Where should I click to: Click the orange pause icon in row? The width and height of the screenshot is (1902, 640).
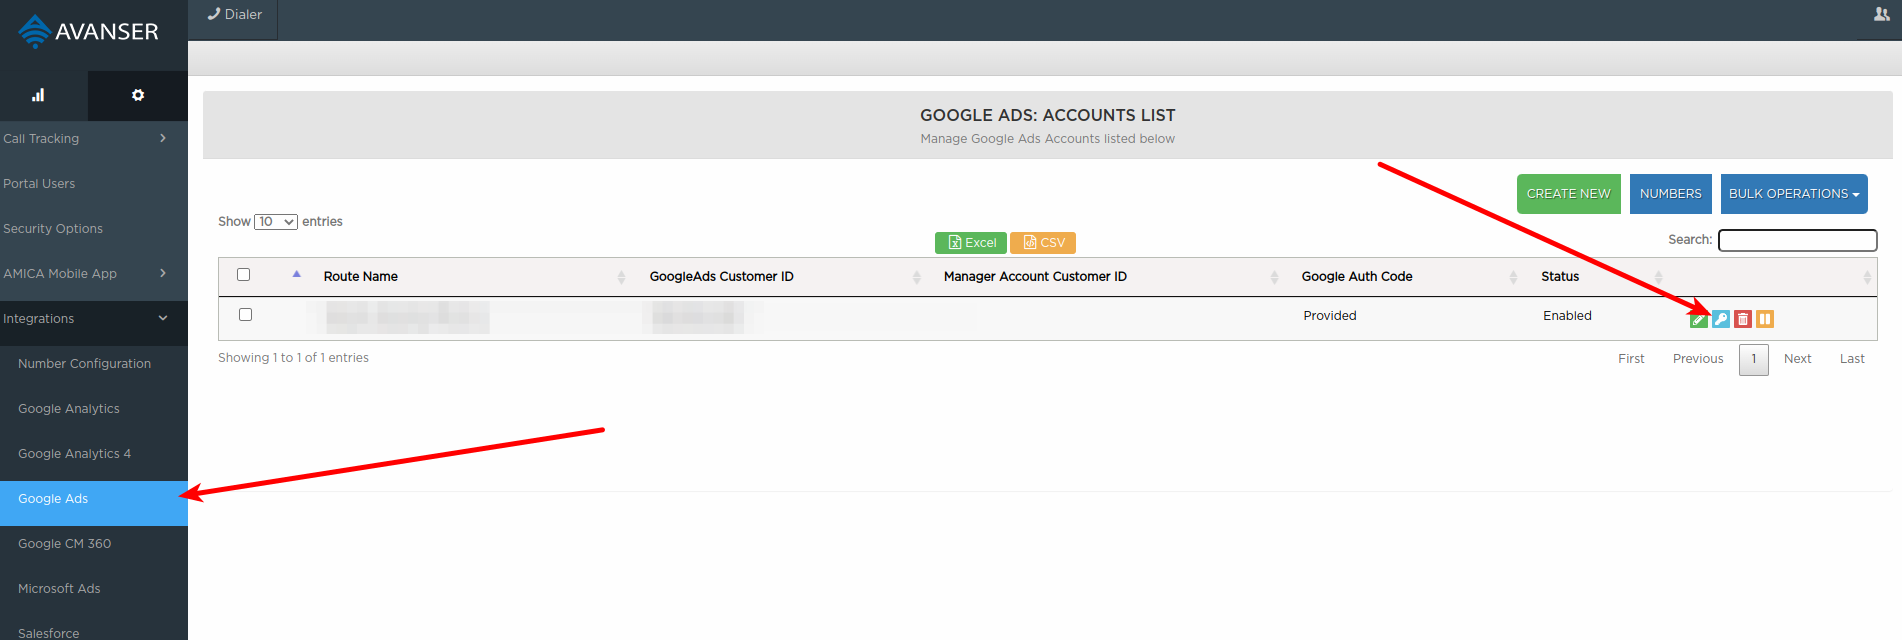coord(1765,319)
